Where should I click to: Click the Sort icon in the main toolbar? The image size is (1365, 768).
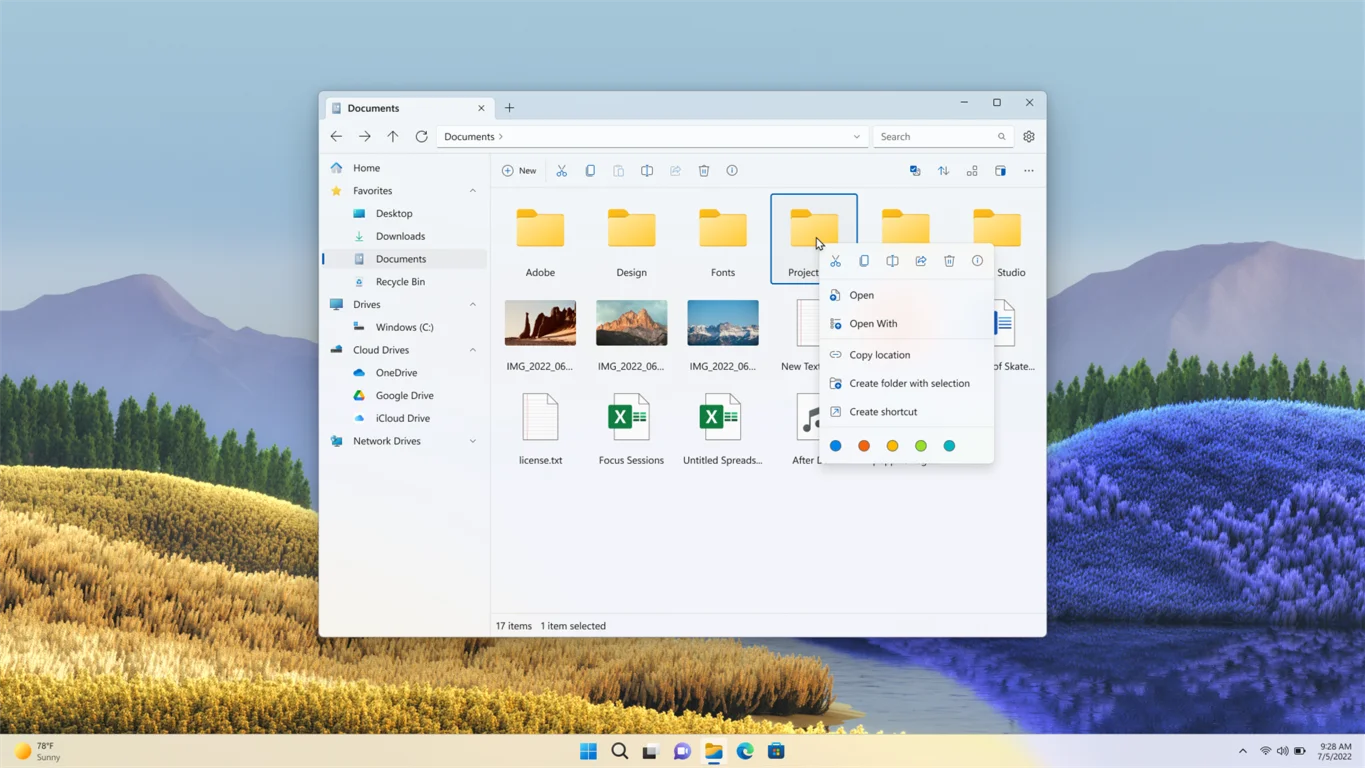[943, 171]
